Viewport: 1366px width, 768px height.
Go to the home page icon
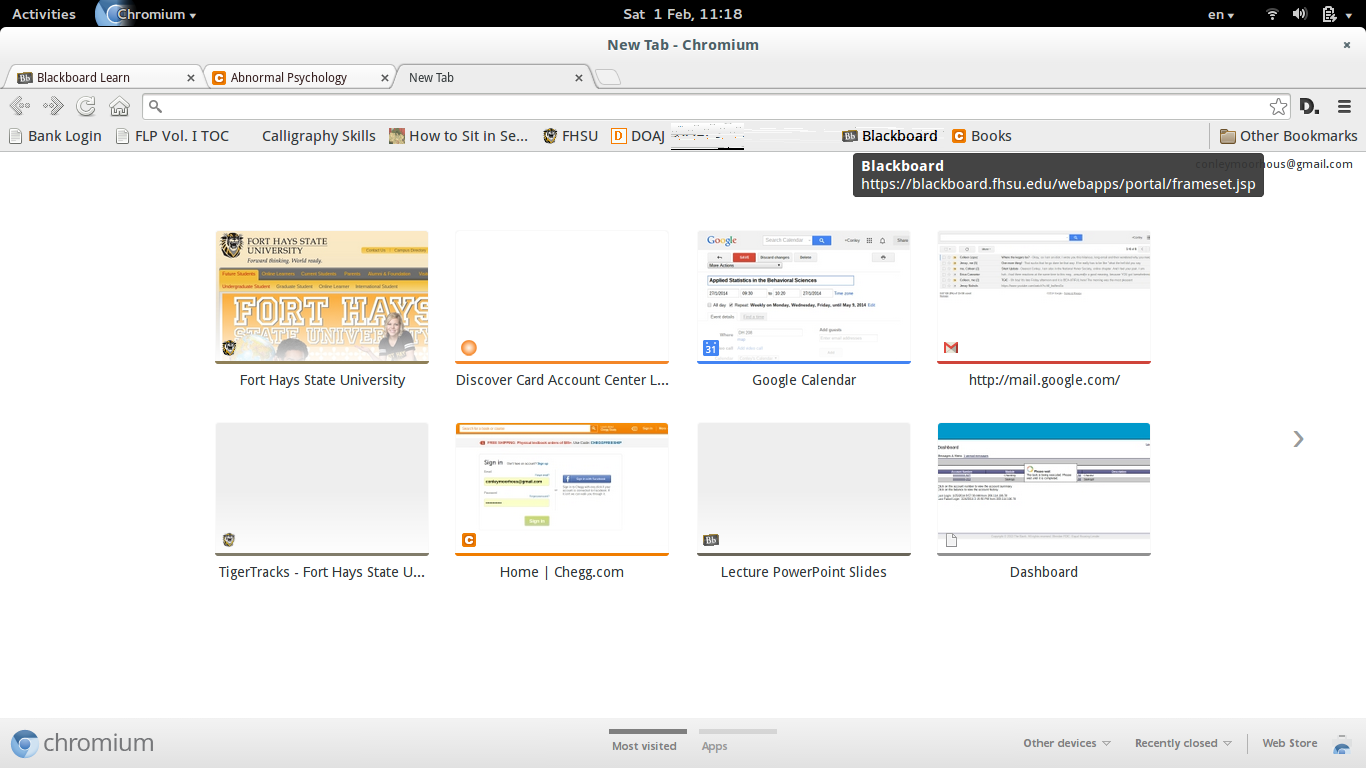[x=119, y=106]
